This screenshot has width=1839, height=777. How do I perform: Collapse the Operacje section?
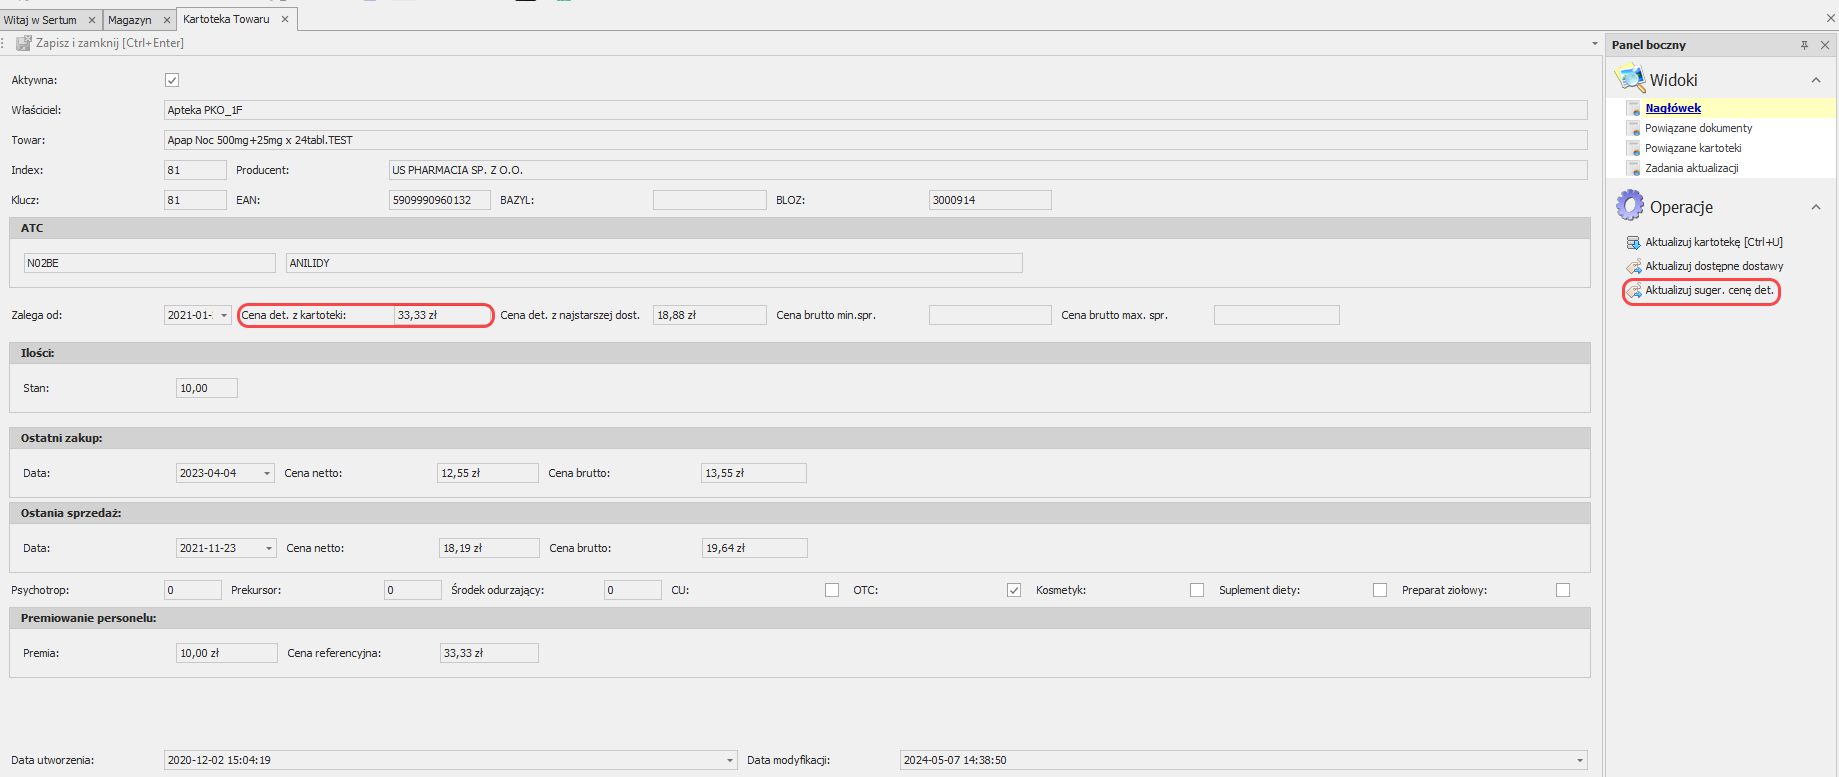click(1816, 207)
